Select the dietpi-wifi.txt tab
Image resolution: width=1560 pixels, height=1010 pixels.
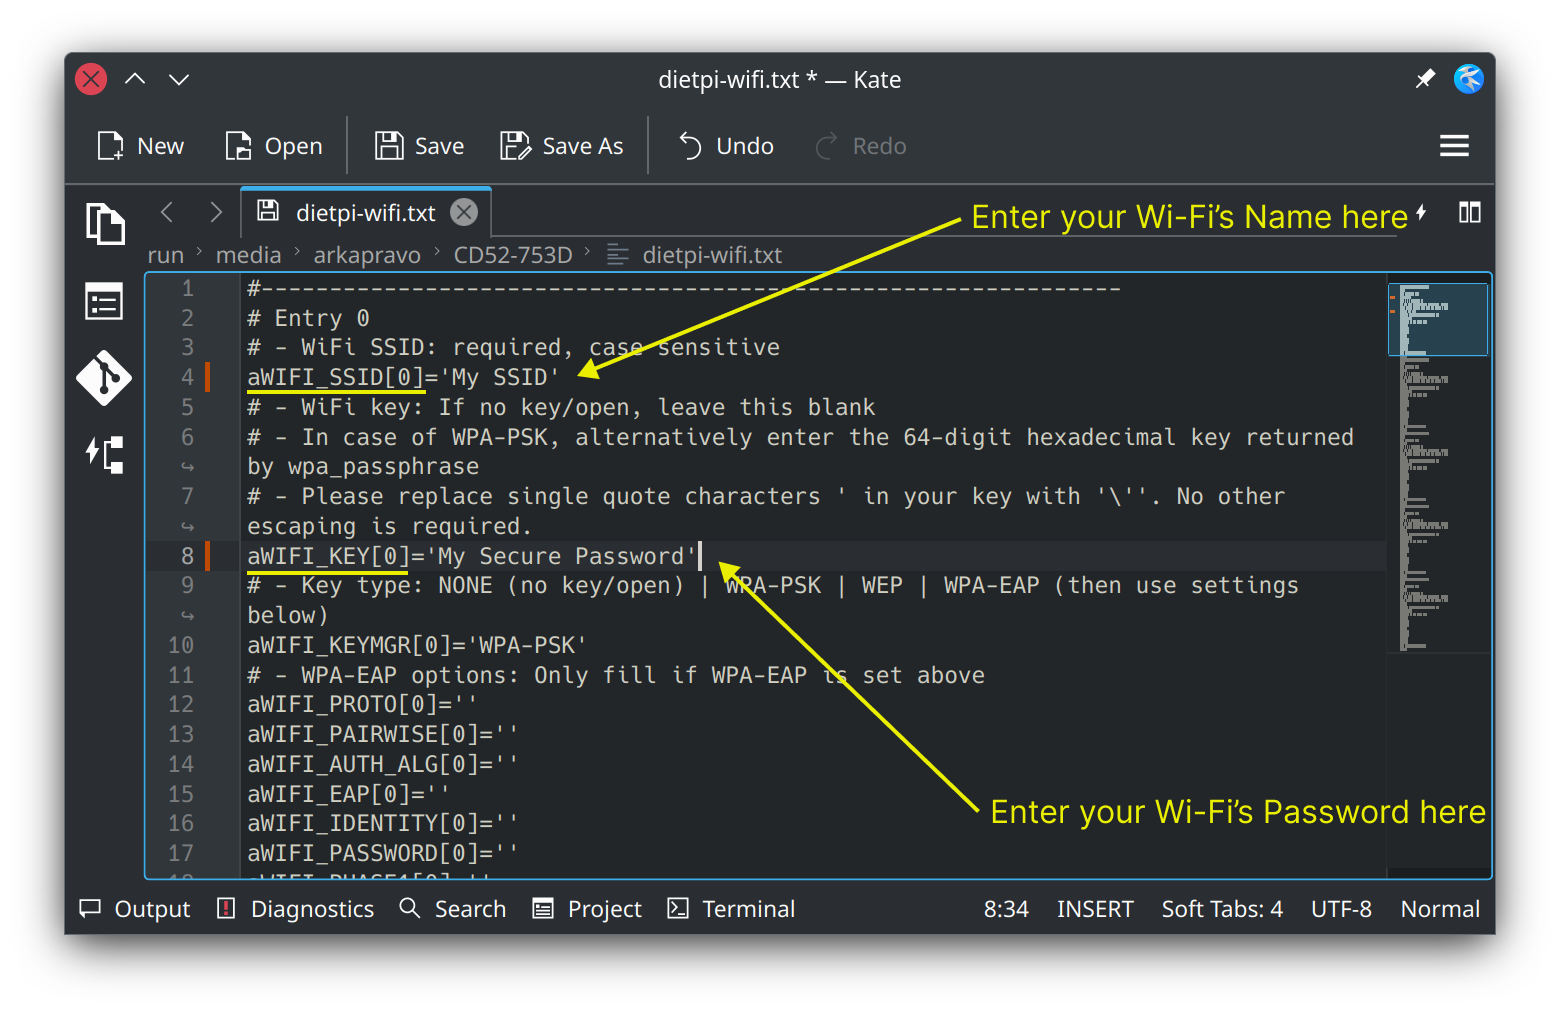pos(364,213)
